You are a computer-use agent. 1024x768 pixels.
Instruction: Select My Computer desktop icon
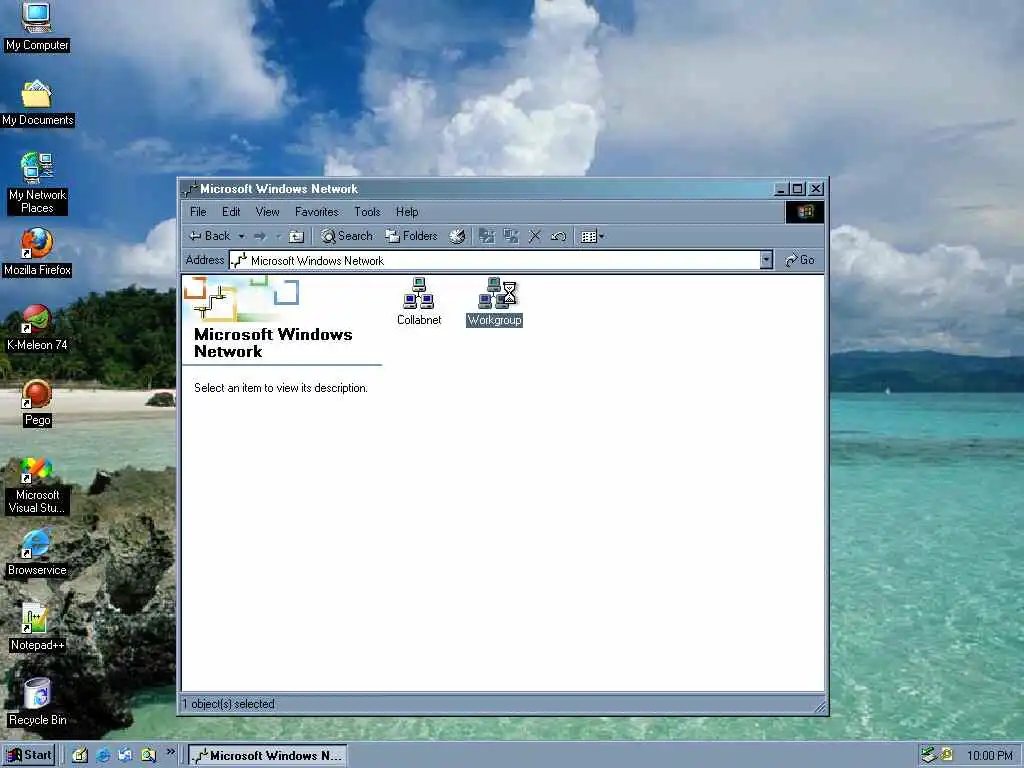click(x=37, y=27)
